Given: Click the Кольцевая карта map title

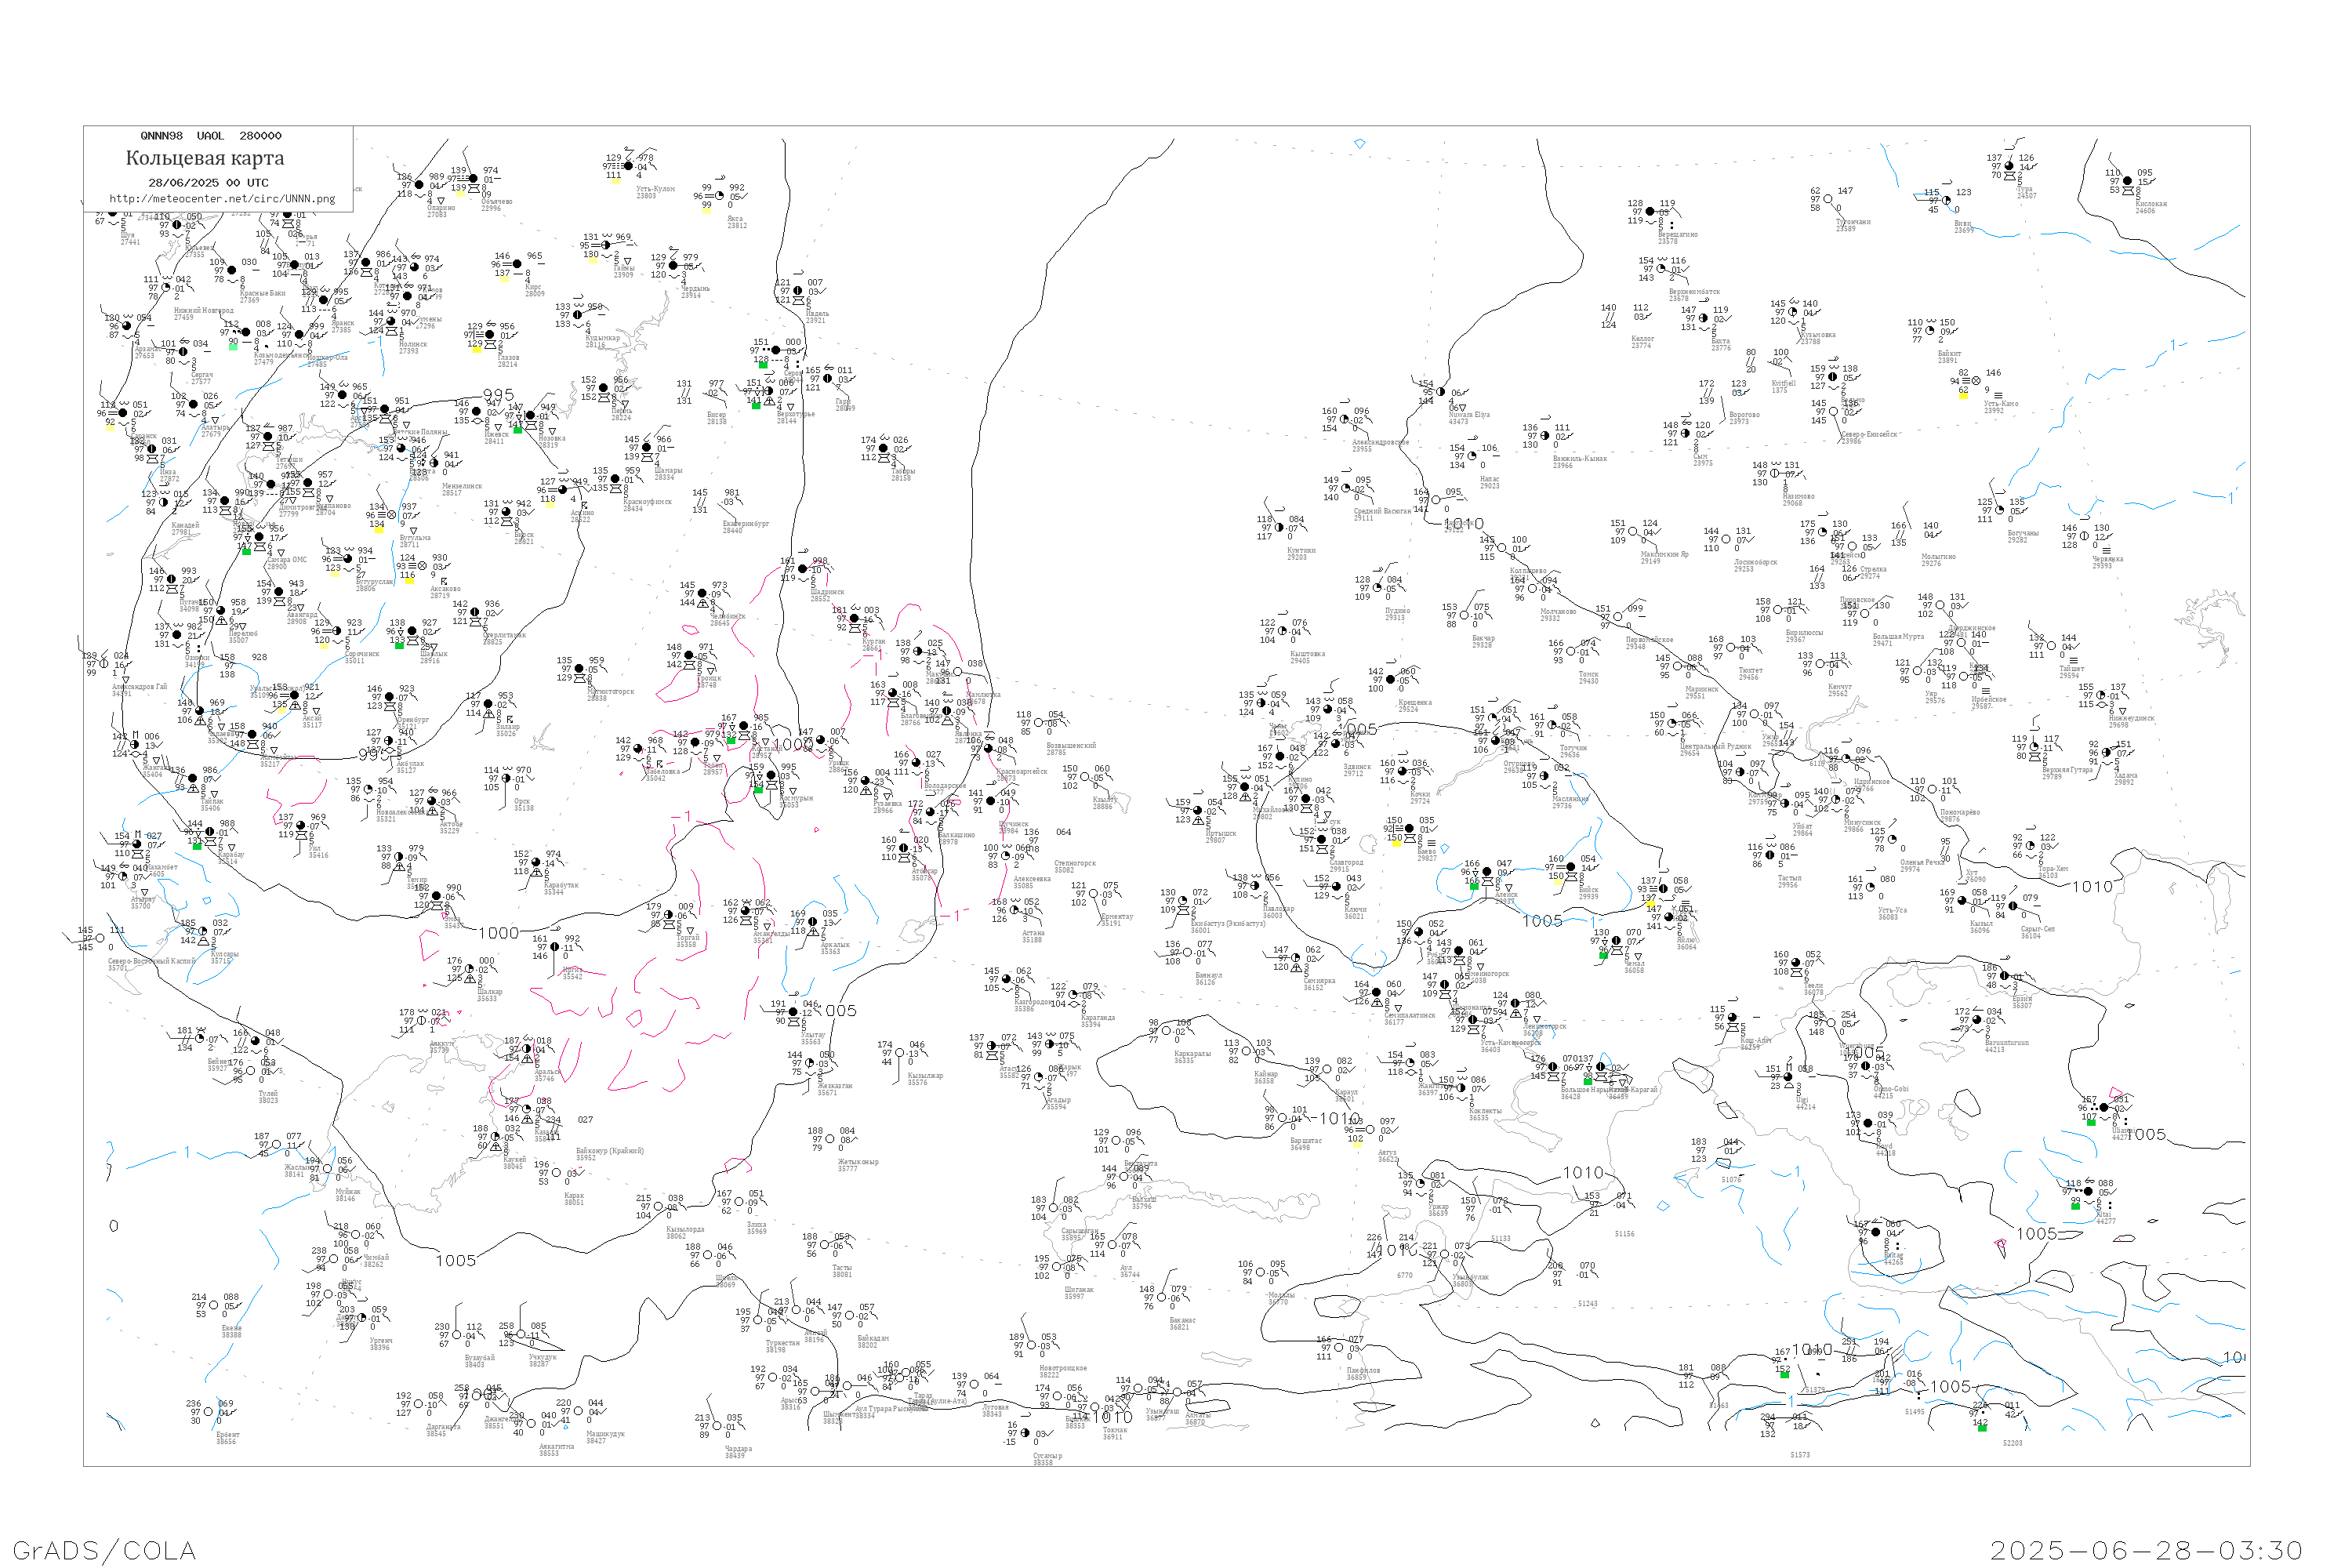Looking at the screenshot, I should point(205,158).
